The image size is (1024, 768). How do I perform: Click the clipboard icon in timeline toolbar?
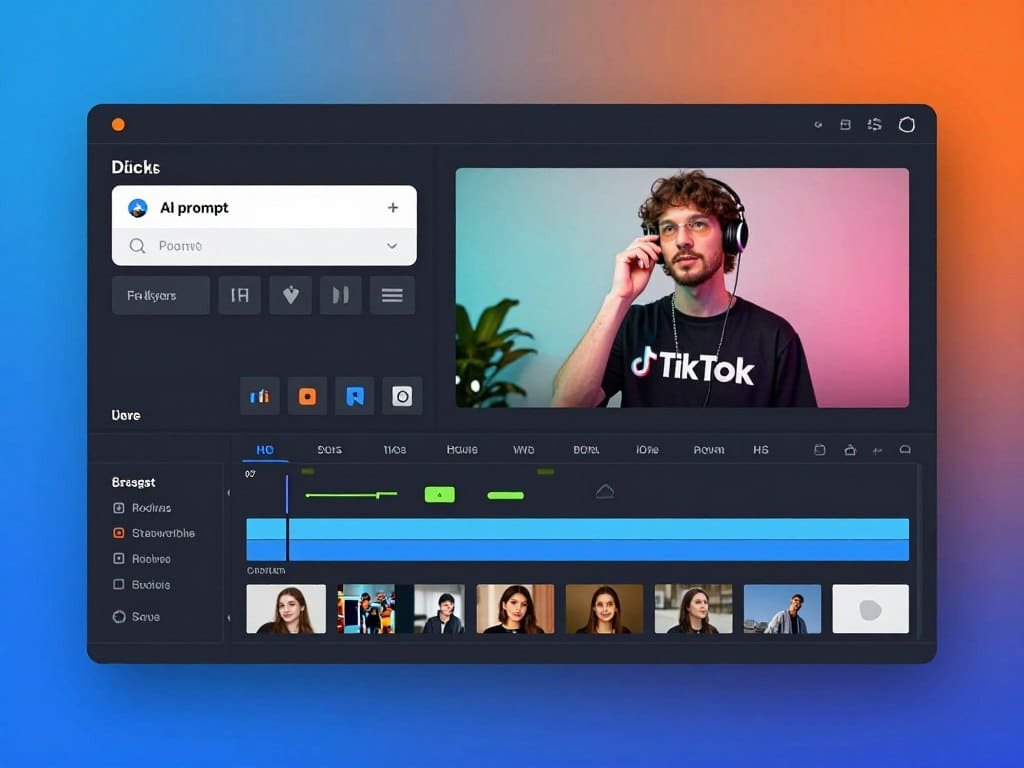click(820, 450)
